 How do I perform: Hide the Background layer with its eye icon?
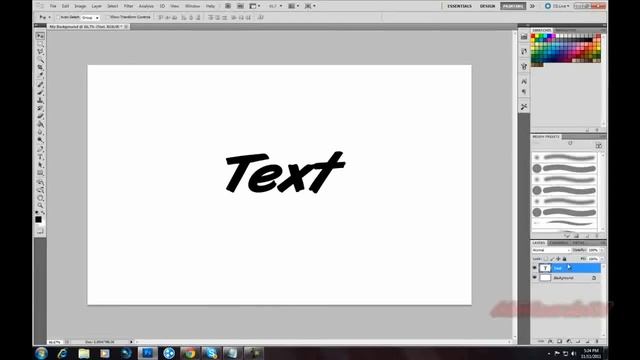534,278
